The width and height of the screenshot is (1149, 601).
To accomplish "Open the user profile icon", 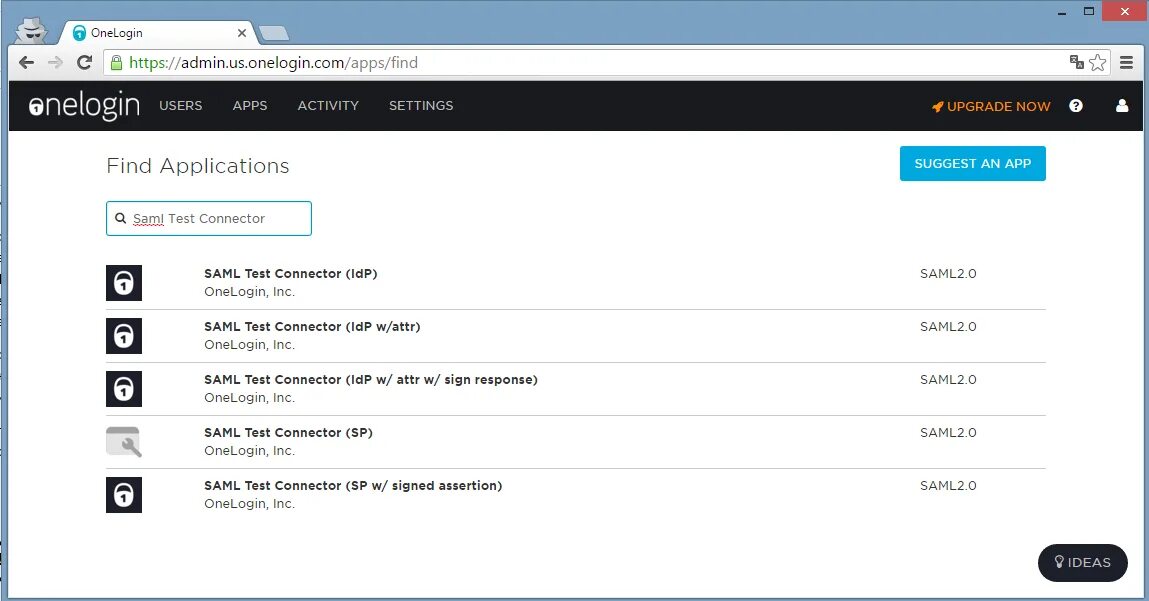I will pos(1122,106).
